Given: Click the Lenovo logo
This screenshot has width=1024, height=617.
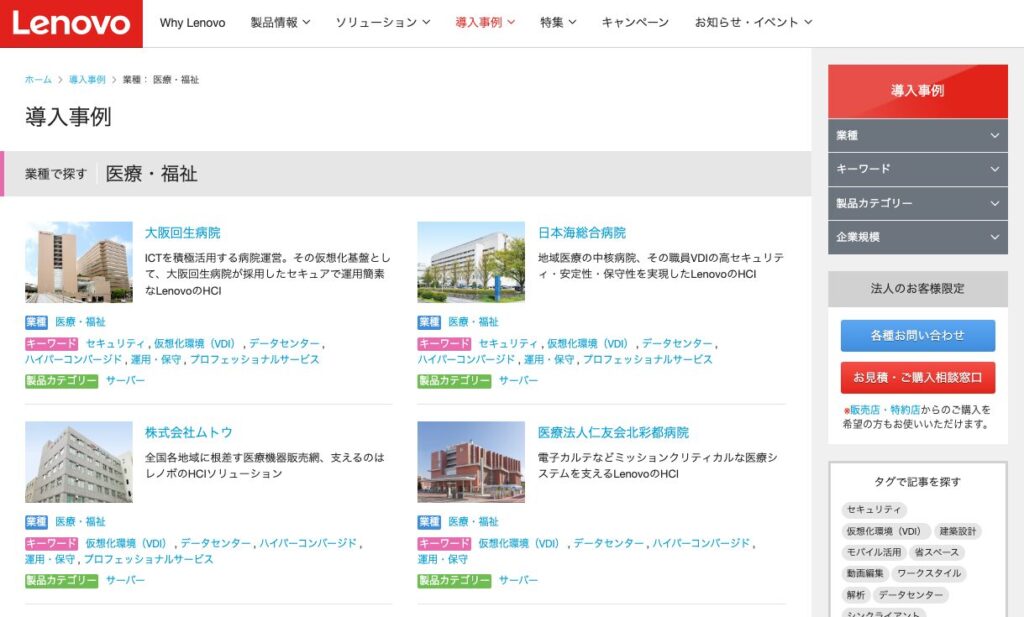Looking at the screenshot, I should (71, 23).
